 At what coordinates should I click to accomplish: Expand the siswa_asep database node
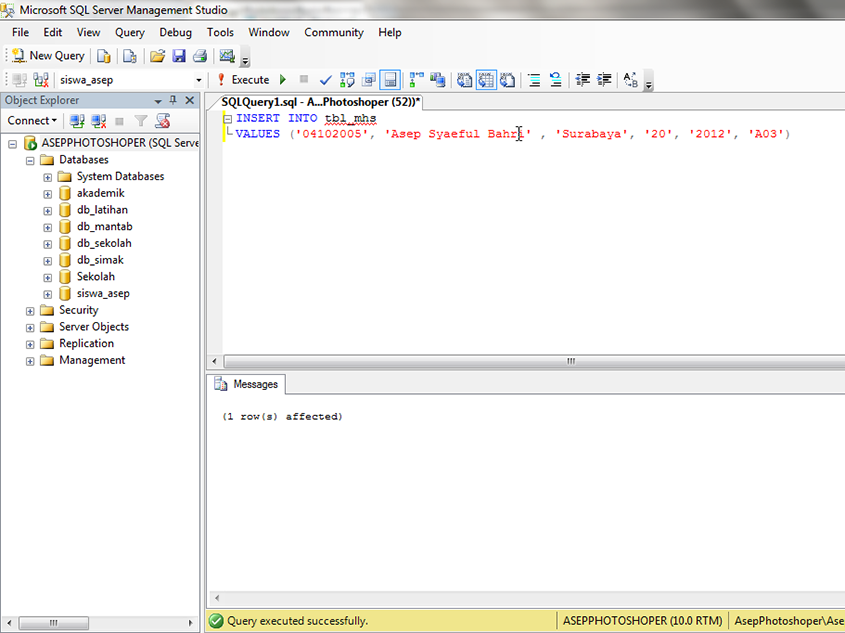click(x=47, y=294)
